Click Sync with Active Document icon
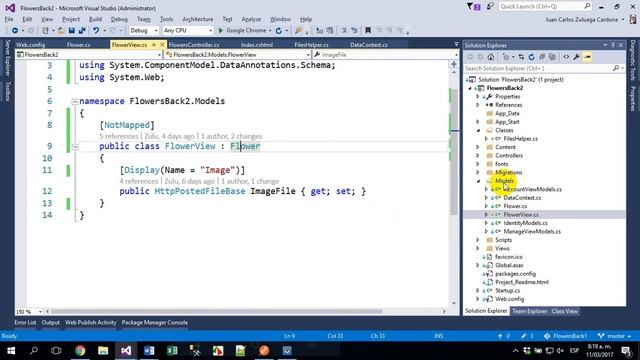The width and height of the screenshot is (640, 360). tap(521, 57)
